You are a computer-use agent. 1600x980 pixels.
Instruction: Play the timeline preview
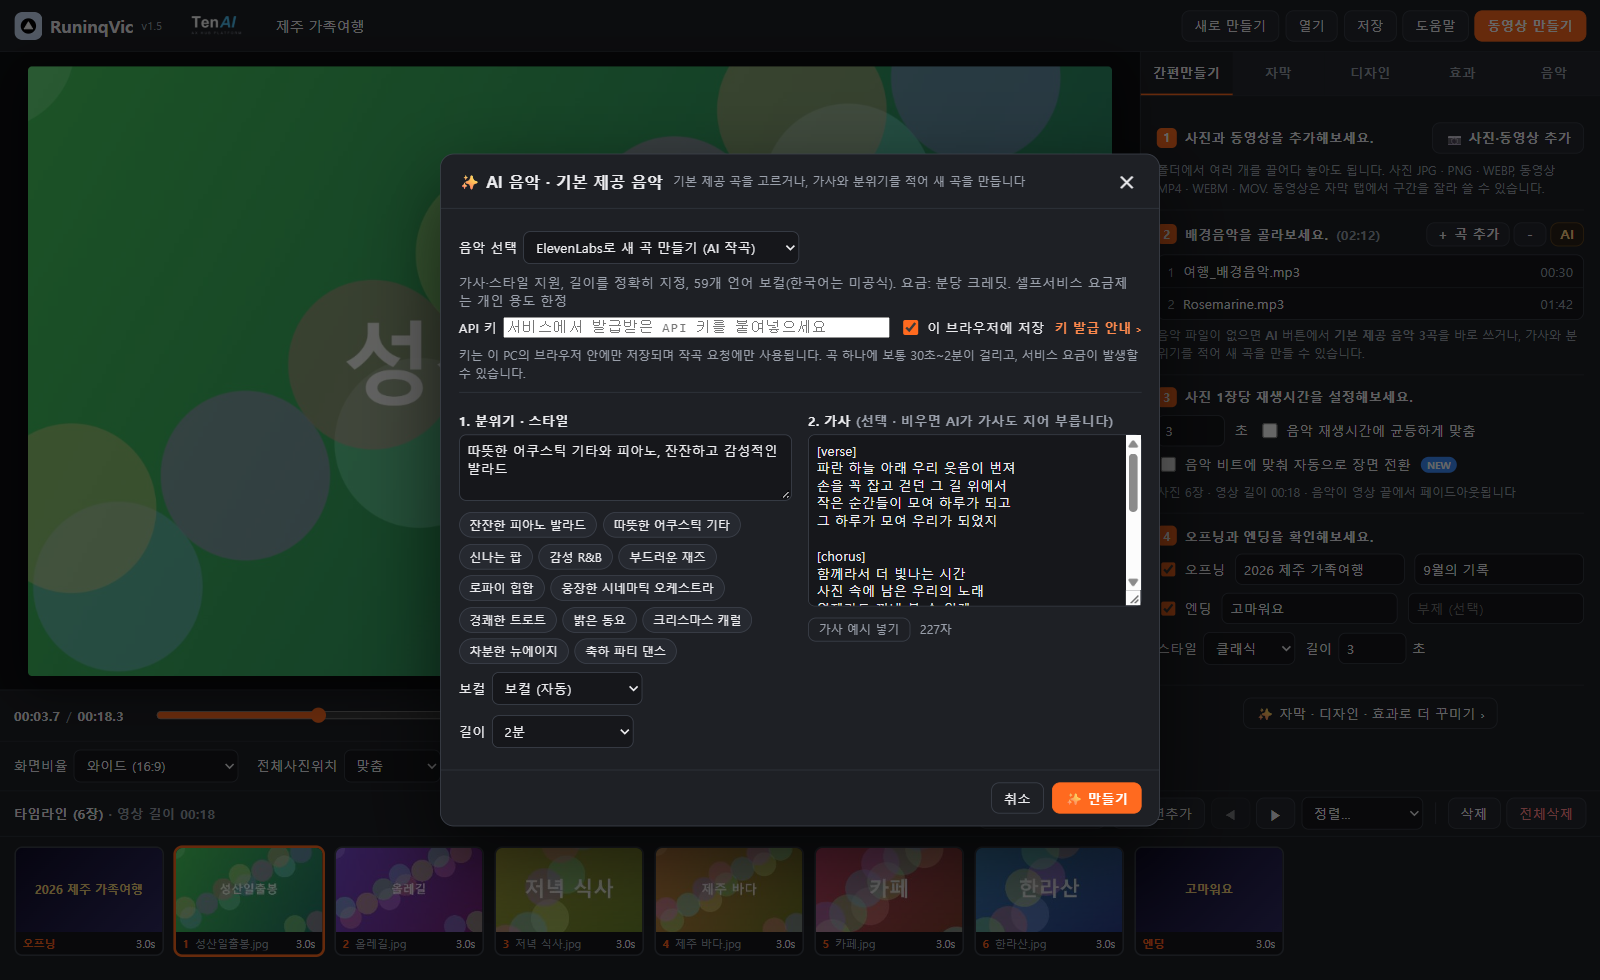coord(1274,814)
